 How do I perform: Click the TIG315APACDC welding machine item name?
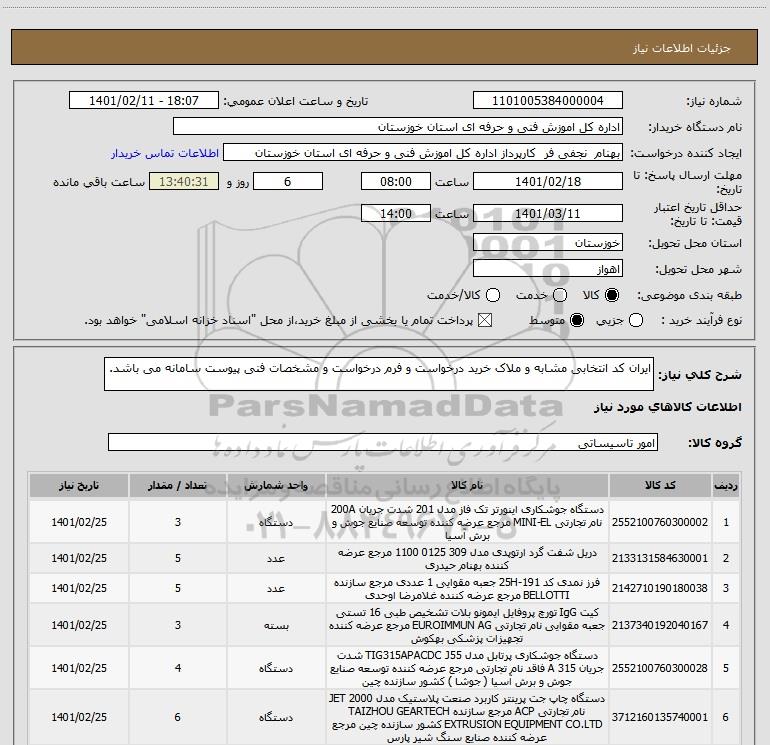click(x=467, y=668)
